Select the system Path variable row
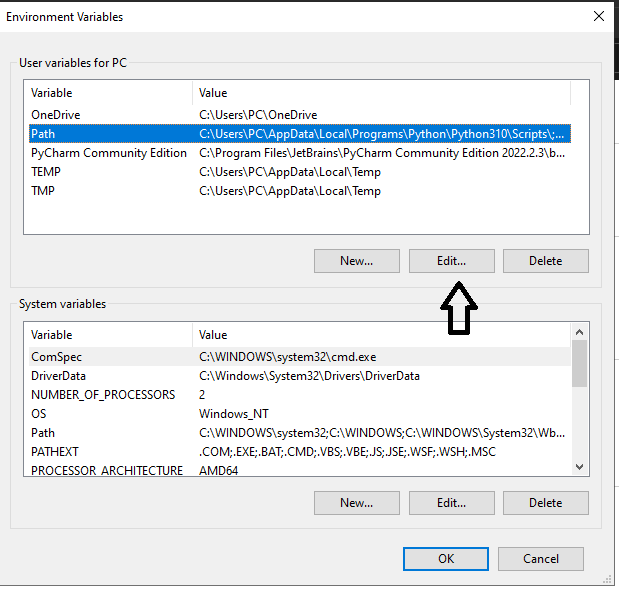Image resolution: width=619 pixels, height=597 pixels. [x=300, y=433]
